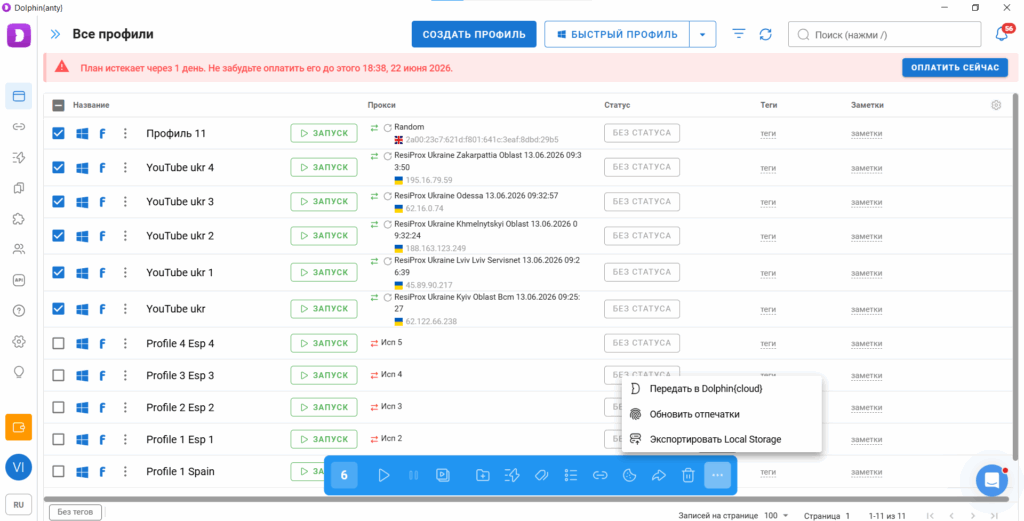This screenshot has width=1024, height=521.
Task: Focus the profile search field
Action: (x=884, y=35)
